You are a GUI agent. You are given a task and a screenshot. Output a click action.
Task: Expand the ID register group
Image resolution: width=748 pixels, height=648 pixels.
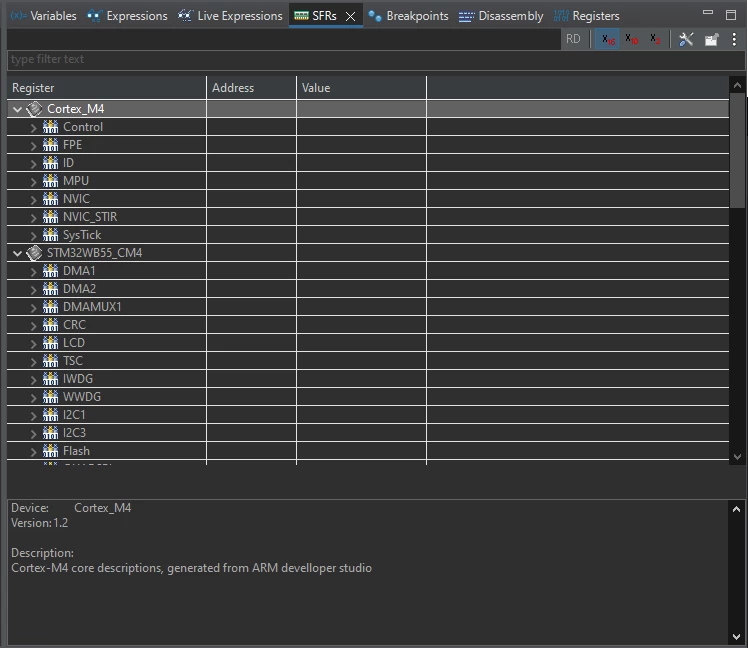pos(33,164)
